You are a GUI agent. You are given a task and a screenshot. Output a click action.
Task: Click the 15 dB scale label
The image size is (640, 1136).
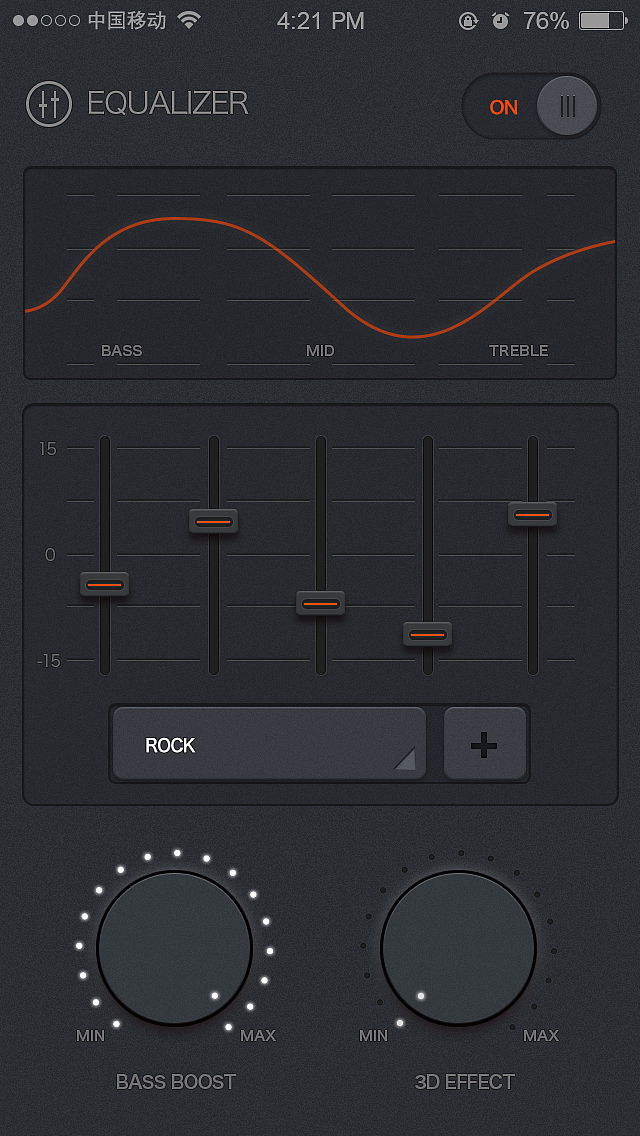pos(47,448)
